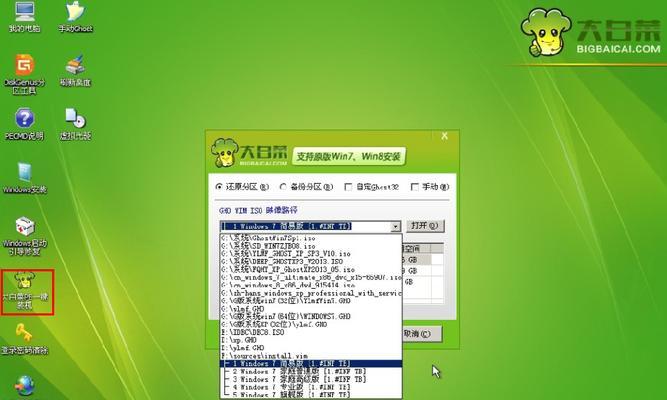Select G:\ylmf.GHO entry
The image size is (667, 400).
tap(311, 309)
